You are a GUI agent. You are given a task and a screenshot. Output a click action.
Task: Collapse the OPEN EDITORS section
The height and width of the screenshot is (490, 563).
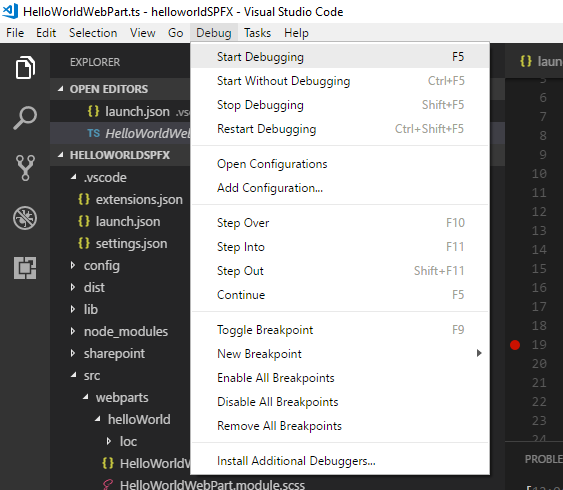pos(61,89)
